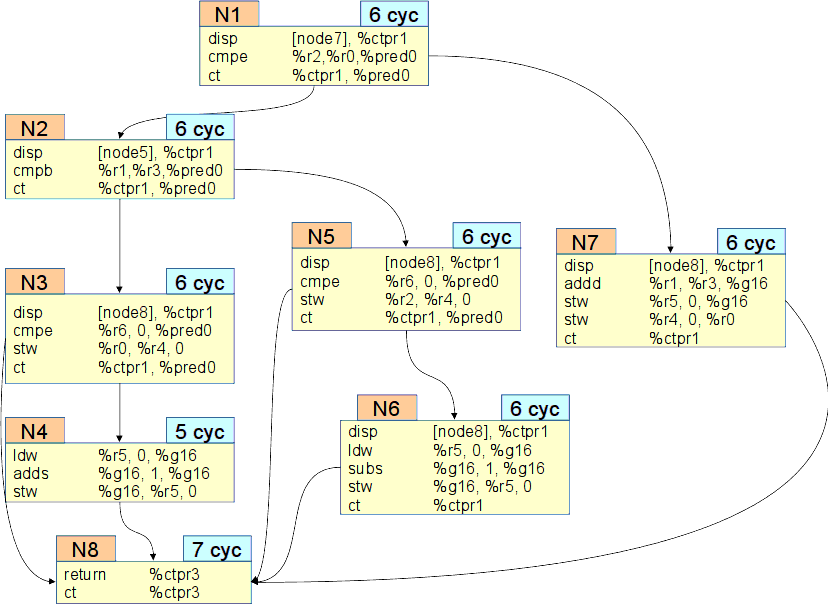Click the N3 node title box
828x604 pixels.
(35, 282)
